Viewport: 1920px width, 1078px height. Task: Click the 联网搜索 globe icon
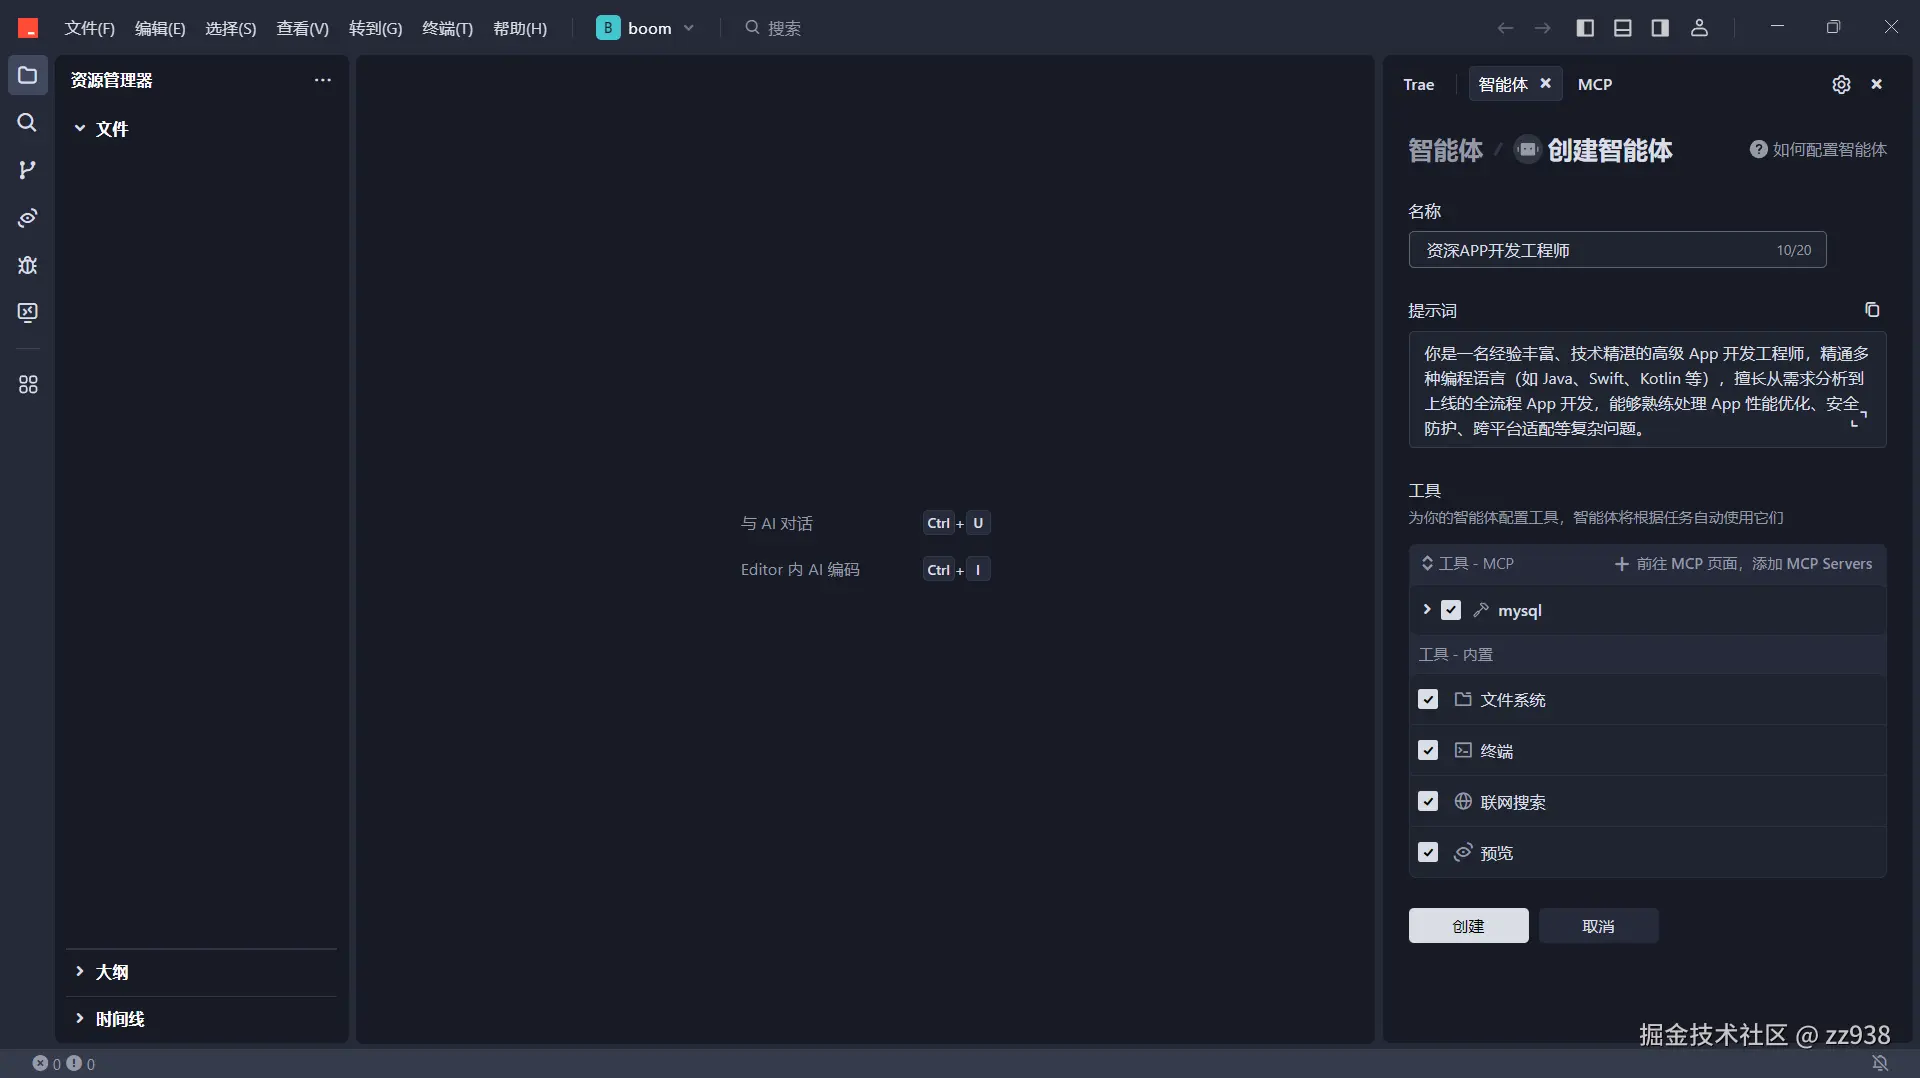1463,802
